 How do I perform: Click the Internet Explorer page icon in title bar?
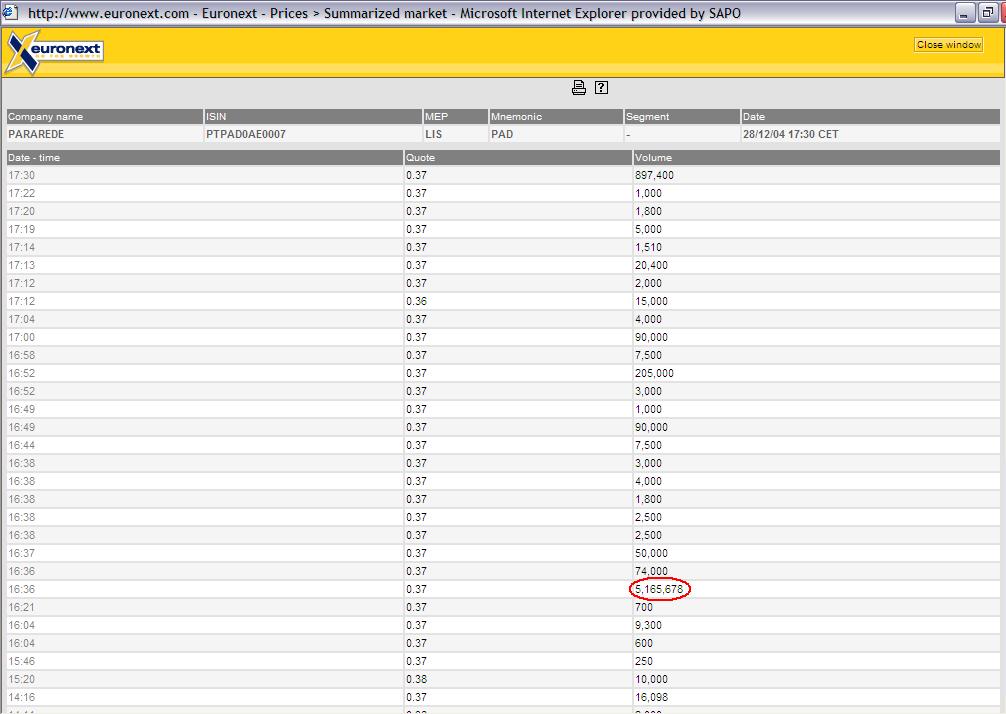point(12,13)
